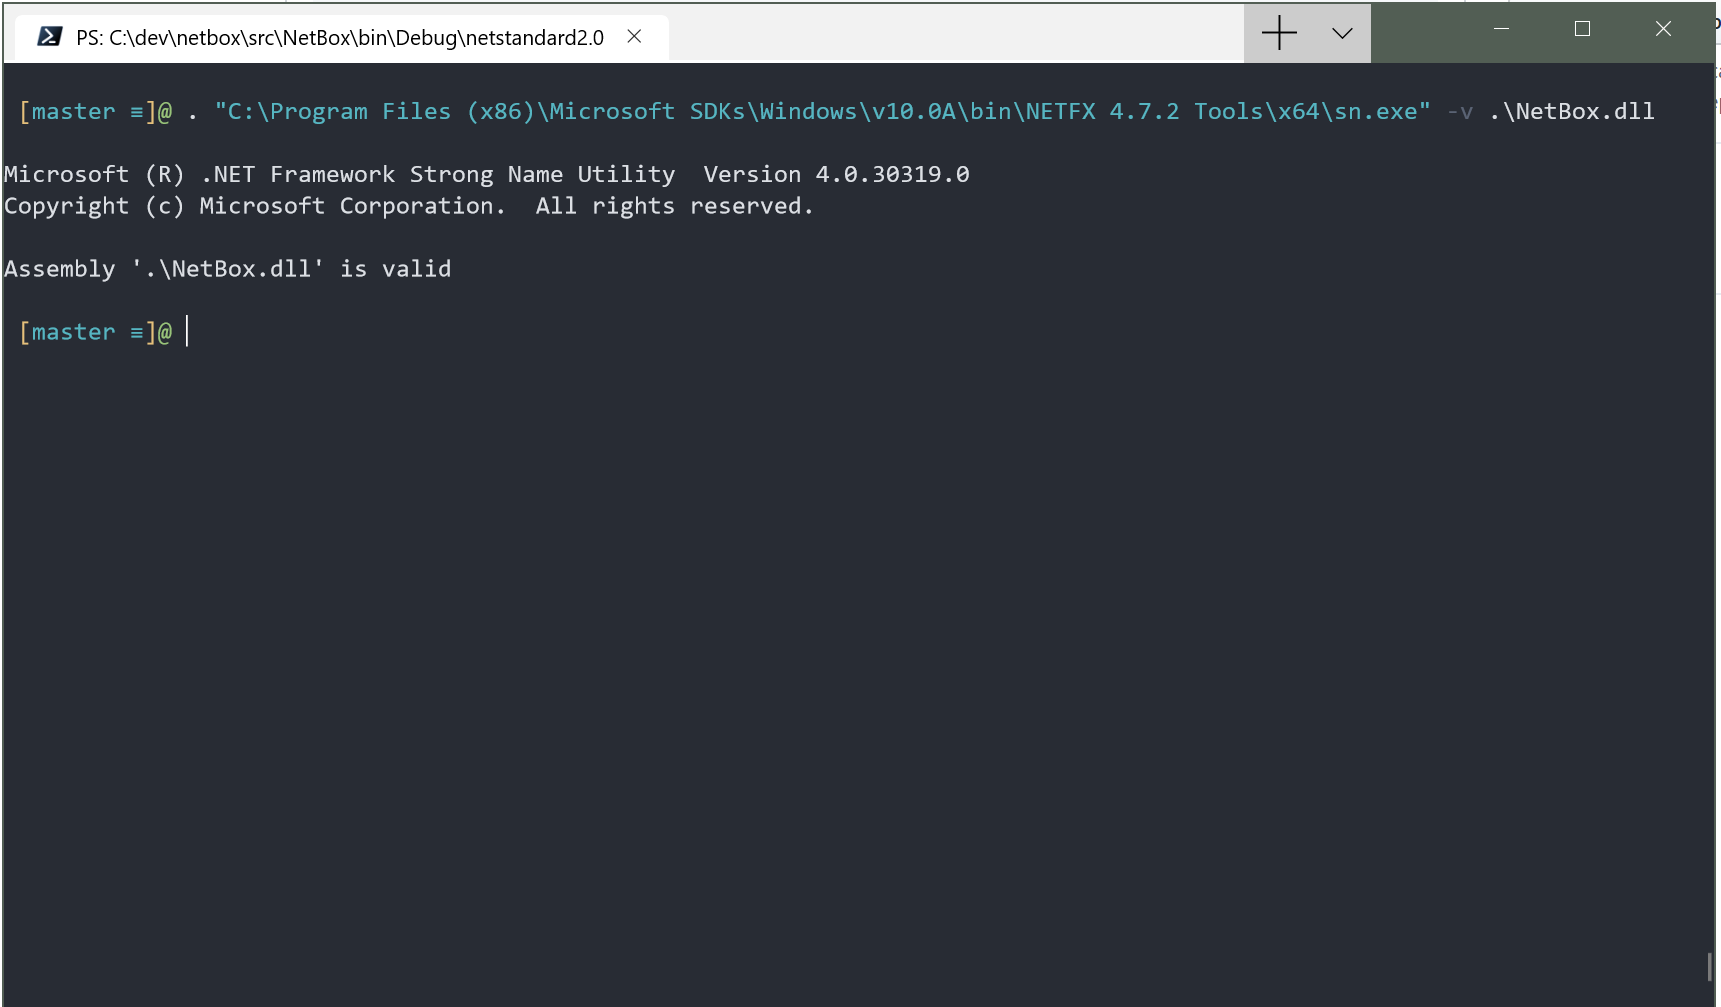The height and width of the screenshot is (1007, 1721).
Task: Click the X icon on the PowerShell tab
Action: click(635, 35)
